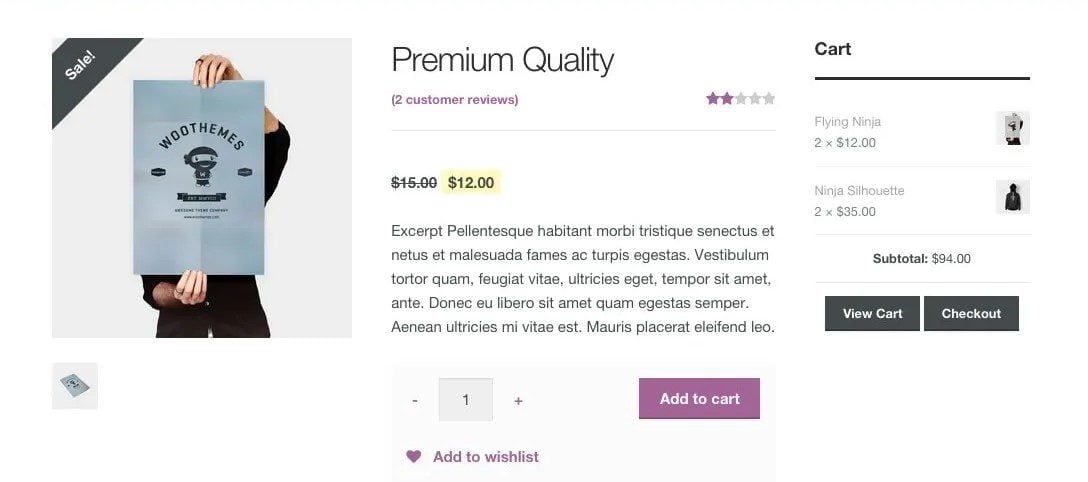The width and height of the screenshot is (1088, 482).
Task: Enlarge the main WooThemes poster image
Action: tap(201, 188)
